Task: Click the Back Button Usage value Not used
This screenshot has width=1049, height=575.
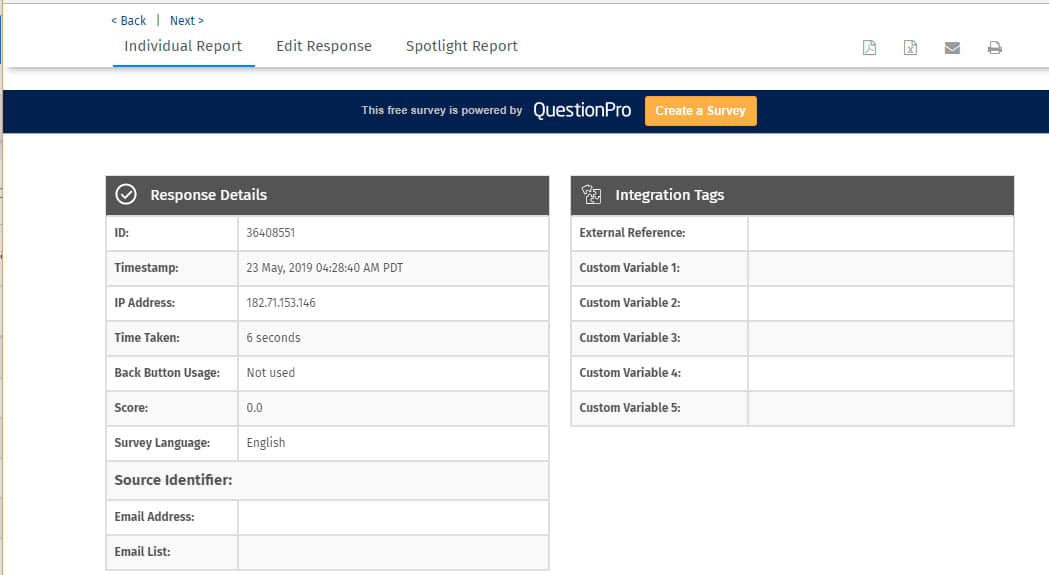Action: click(x=270, y=373)
